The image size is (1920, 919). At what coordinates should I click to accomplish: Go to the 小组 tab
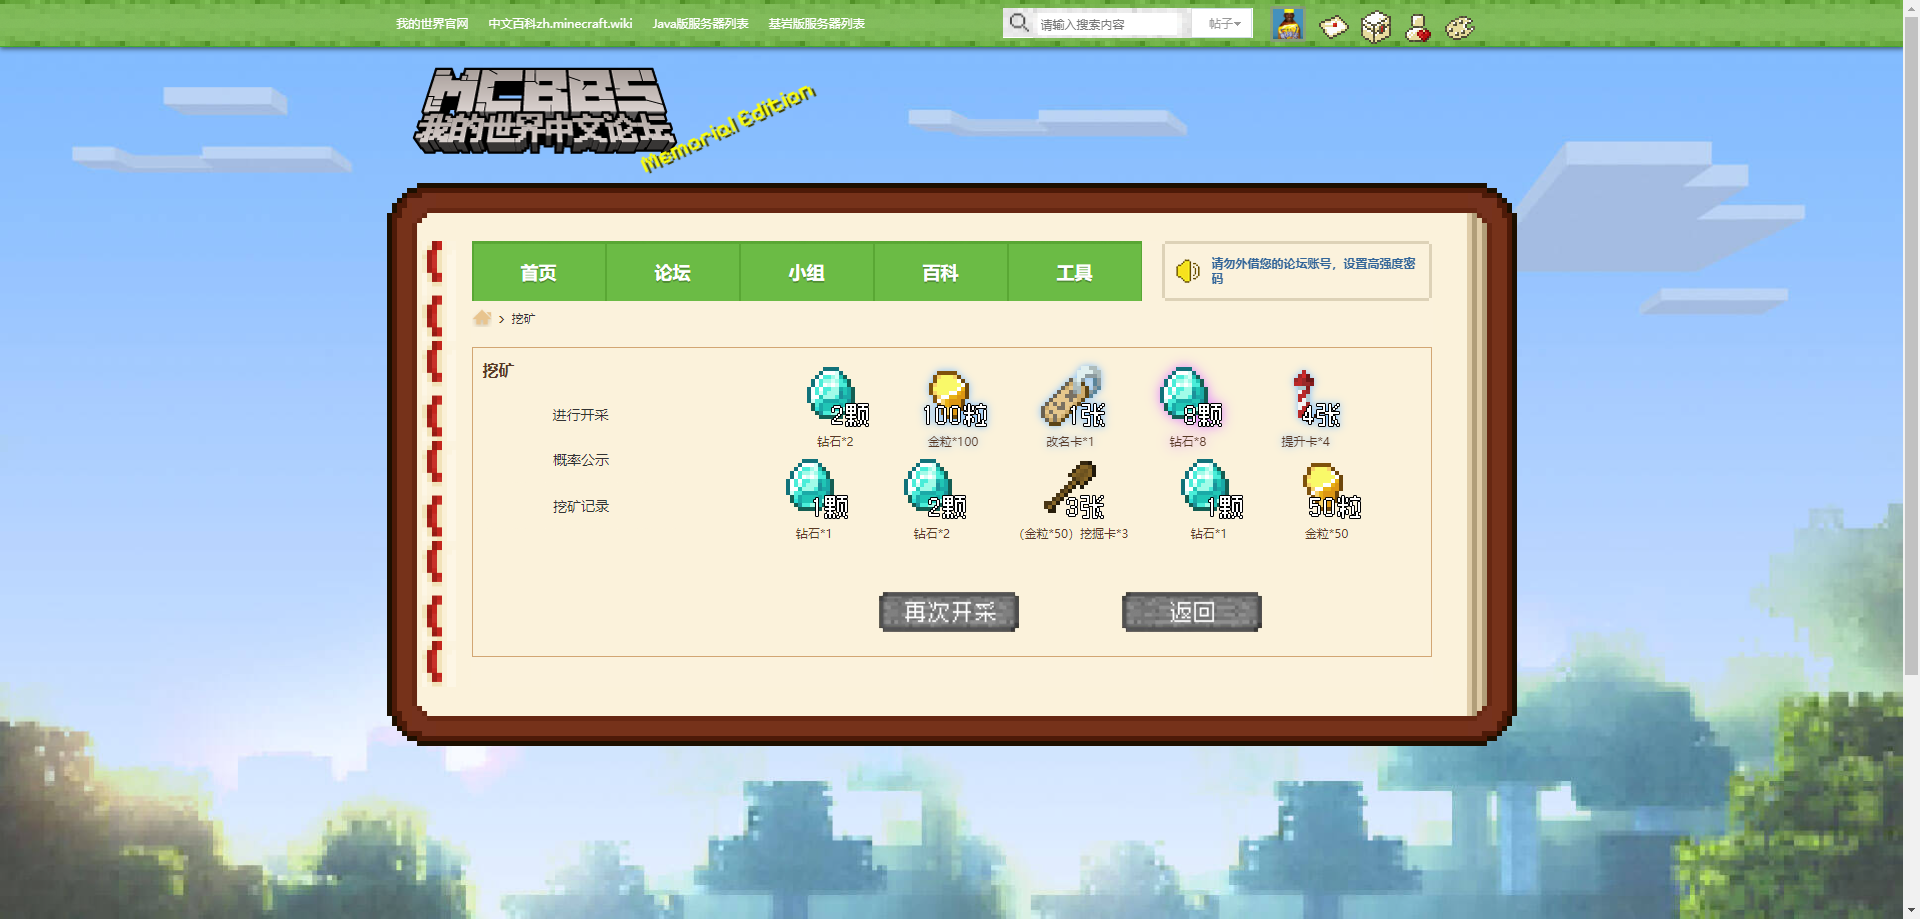pyautogui.click(x=807, y=272)
